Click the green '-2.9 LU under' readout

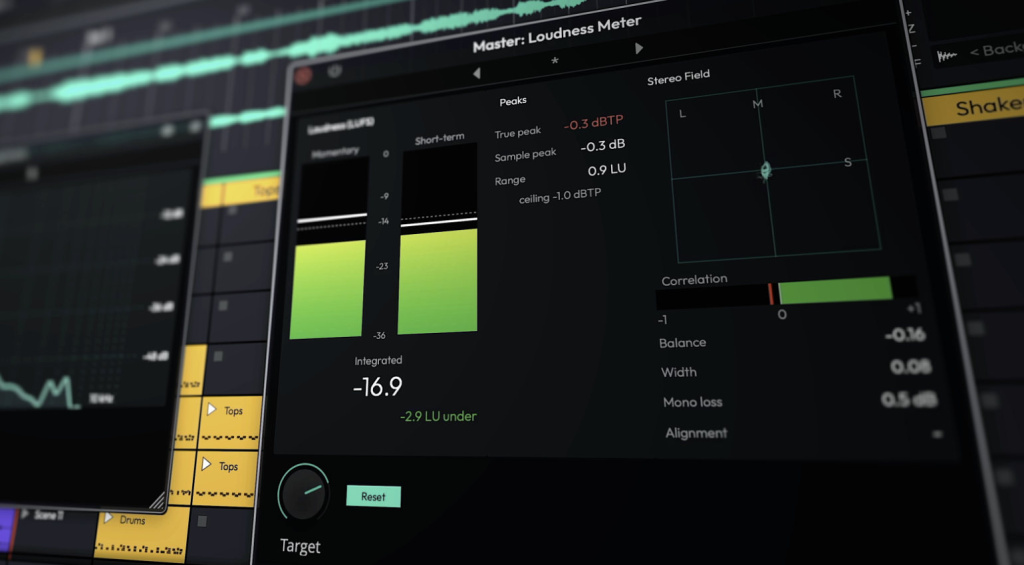(x=438, y=416)
